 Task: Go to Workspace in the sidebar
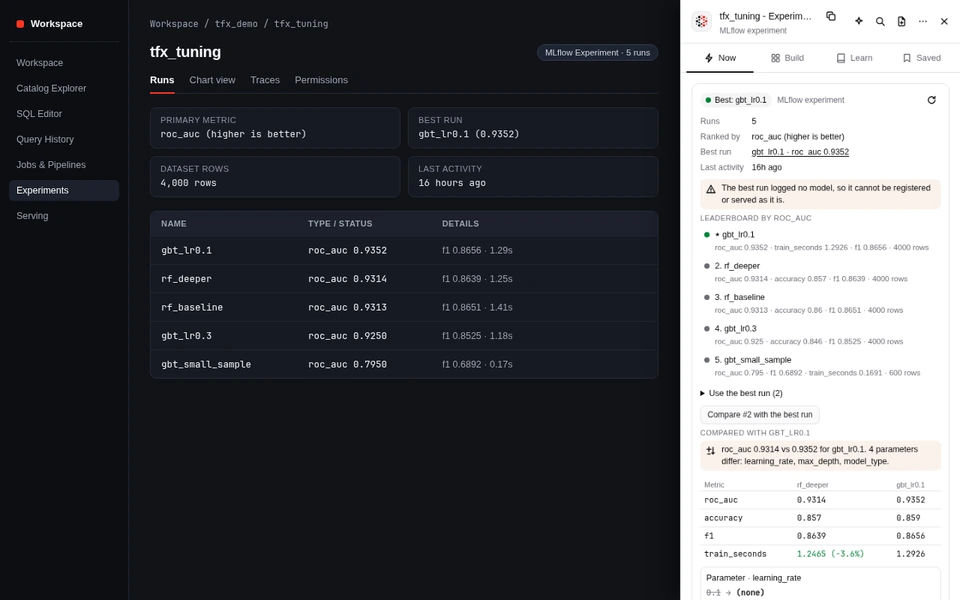(x=64, y=63)
